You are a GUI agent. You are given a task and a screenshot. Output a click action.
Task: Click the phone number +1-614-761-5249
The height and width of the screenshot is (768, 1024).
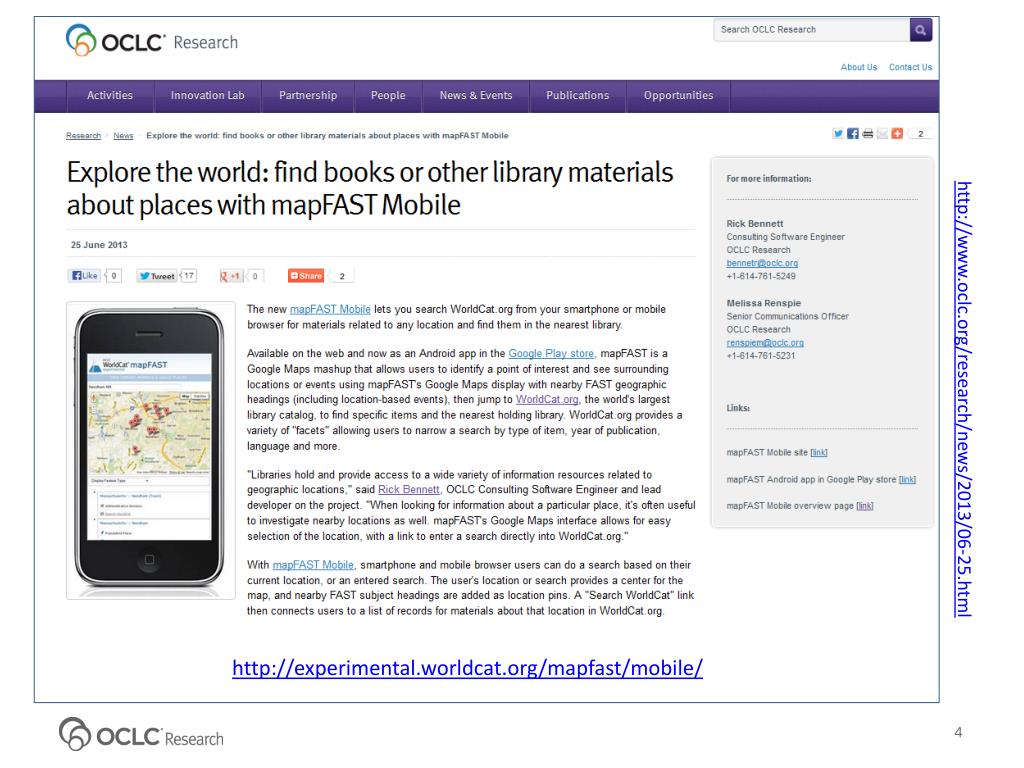point(761,276)
